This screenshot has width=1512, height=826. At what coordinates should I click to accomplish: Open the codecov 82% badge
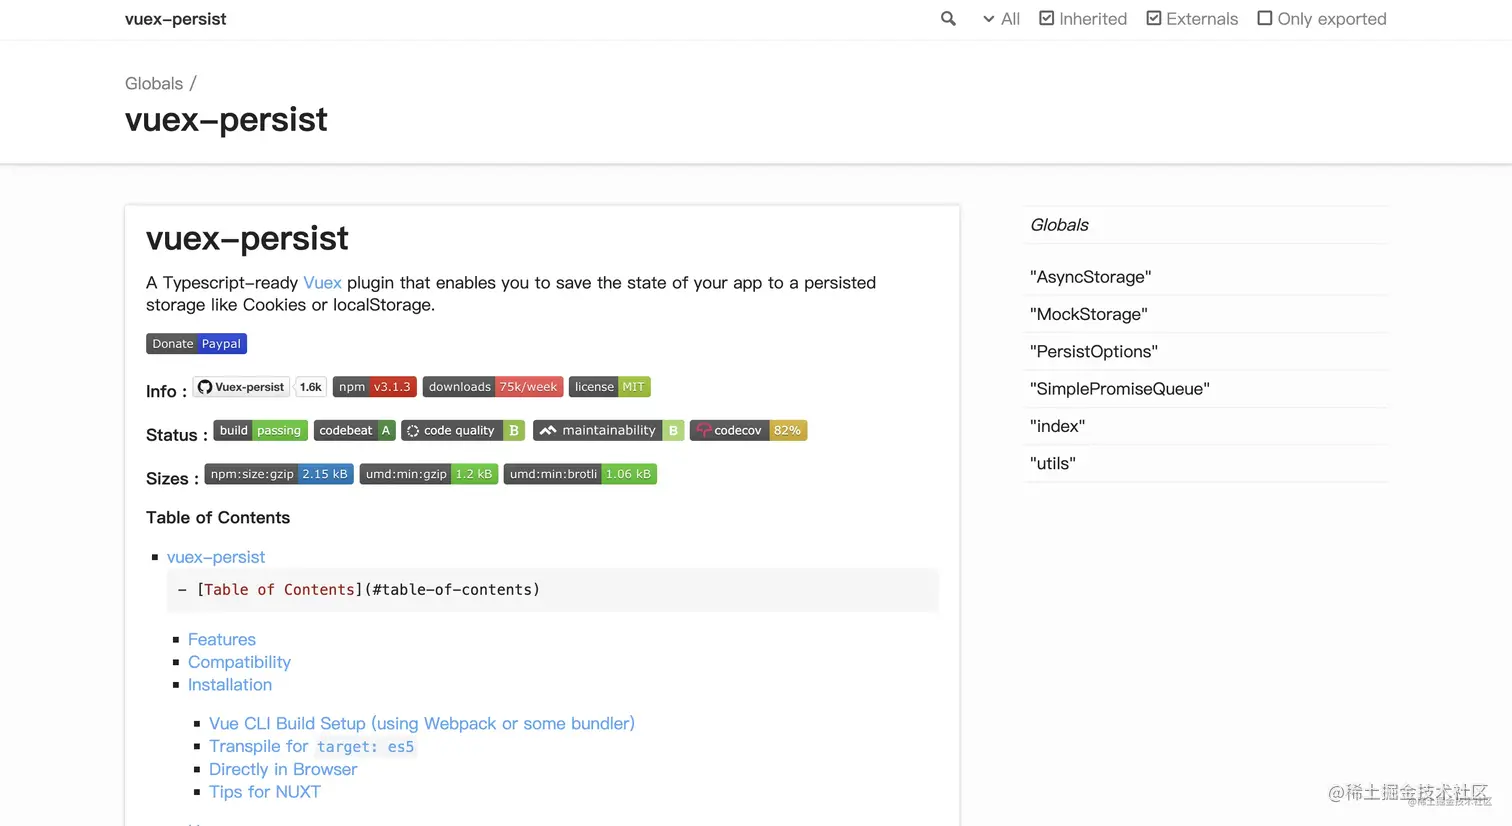coord(748,431)
